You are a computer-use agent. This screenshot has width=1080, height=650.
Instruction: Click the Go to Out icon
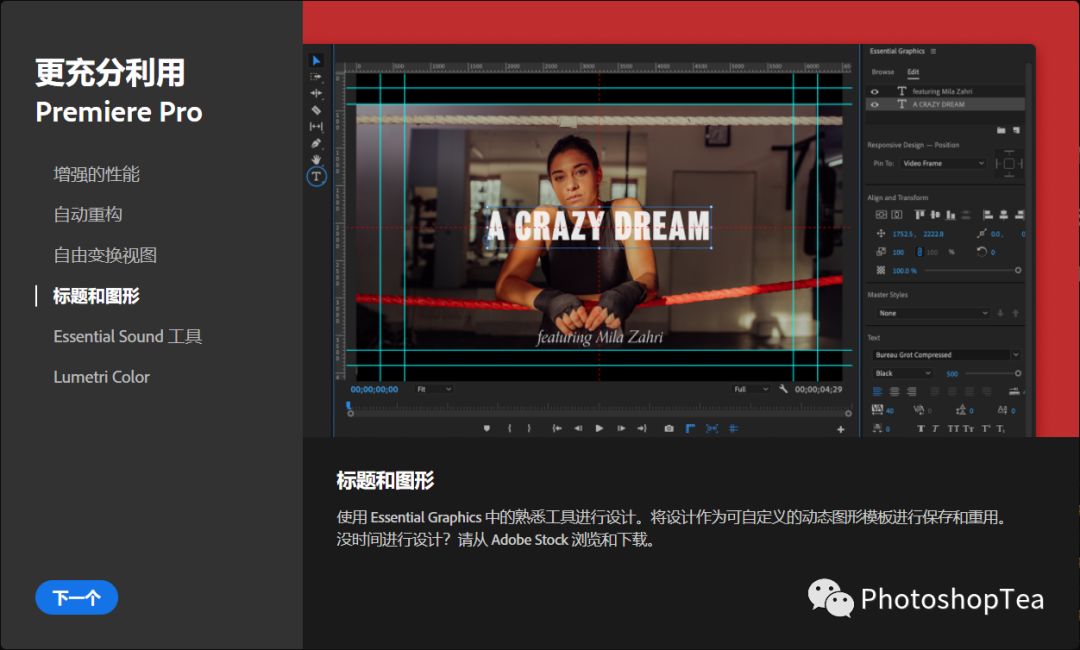[642, 428]
